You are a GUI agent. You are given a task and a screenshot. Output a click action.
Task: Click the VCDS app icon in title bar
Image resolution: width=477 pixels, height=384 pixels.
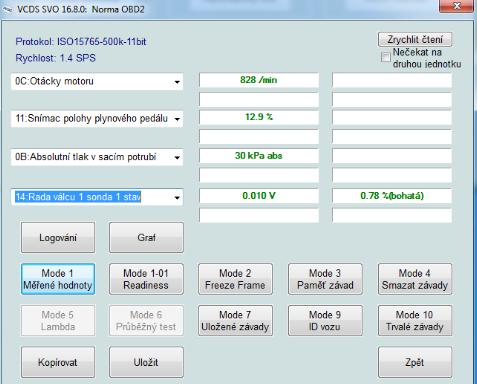tap(7, 9)
